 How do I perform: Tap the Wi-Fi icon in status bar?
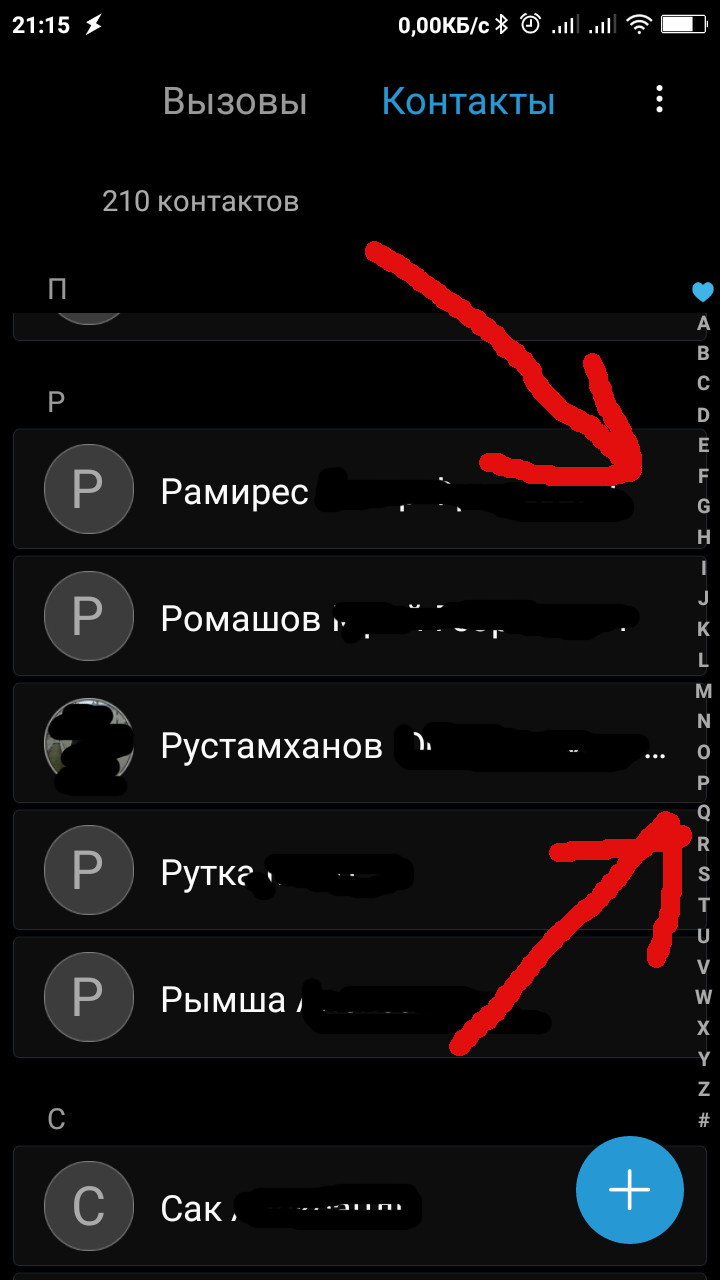pos(638,25)
